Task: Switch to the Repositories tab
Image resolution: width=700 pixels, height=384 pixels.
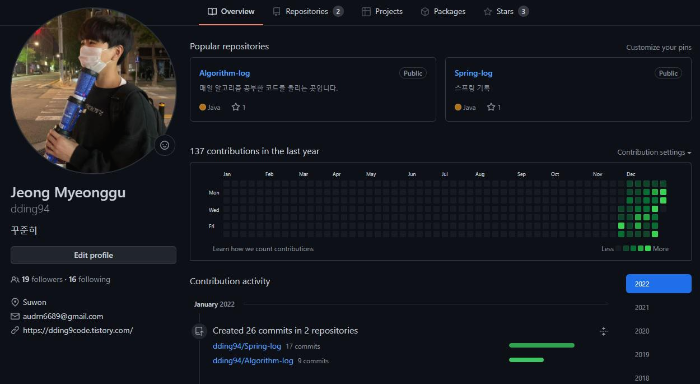Action: [308, 12]
